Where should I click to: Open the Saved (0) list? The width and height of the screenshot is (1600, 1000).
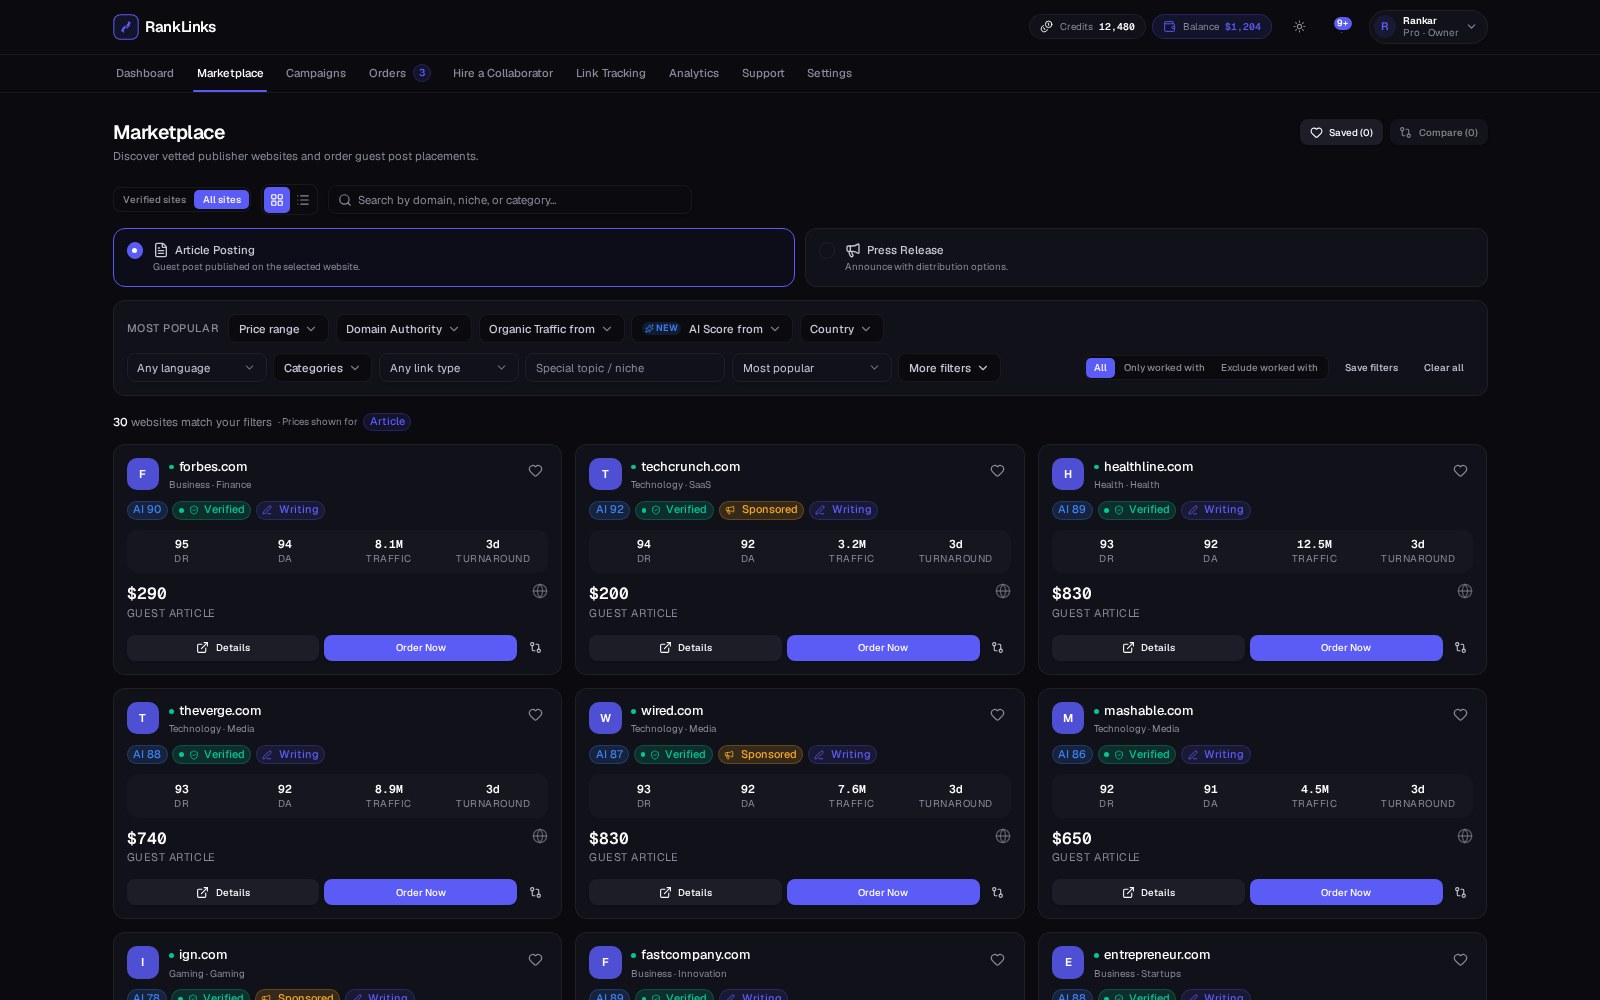1341,132
